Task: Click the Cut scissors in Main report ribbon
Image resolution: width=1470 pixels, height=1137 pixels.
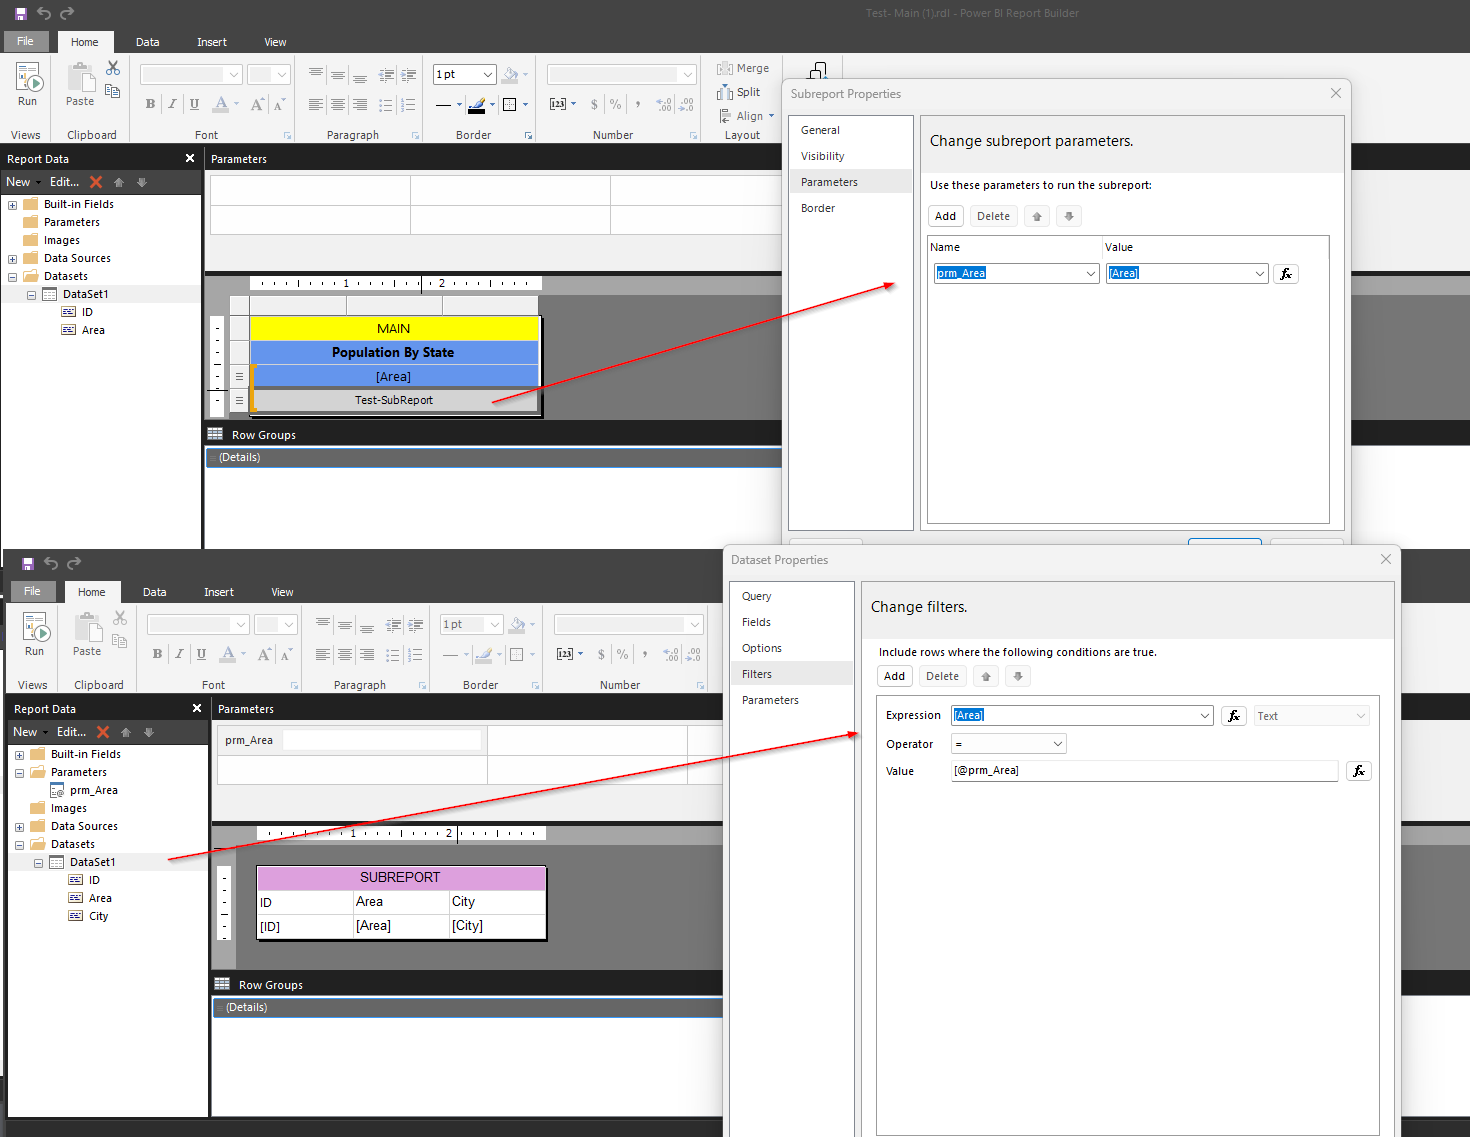Action: pos(113,68)
